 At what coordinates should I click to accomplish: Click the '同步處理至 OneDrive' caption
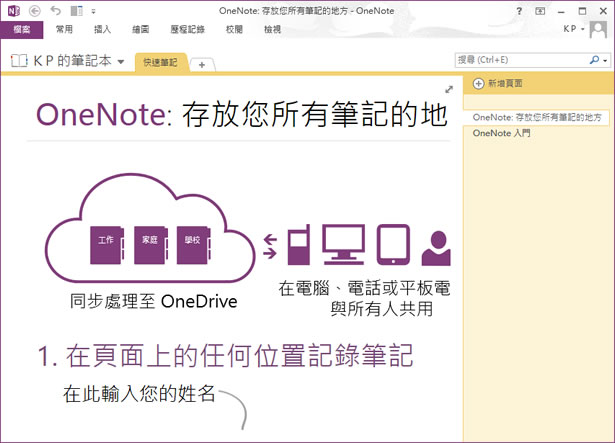point(153,301)
